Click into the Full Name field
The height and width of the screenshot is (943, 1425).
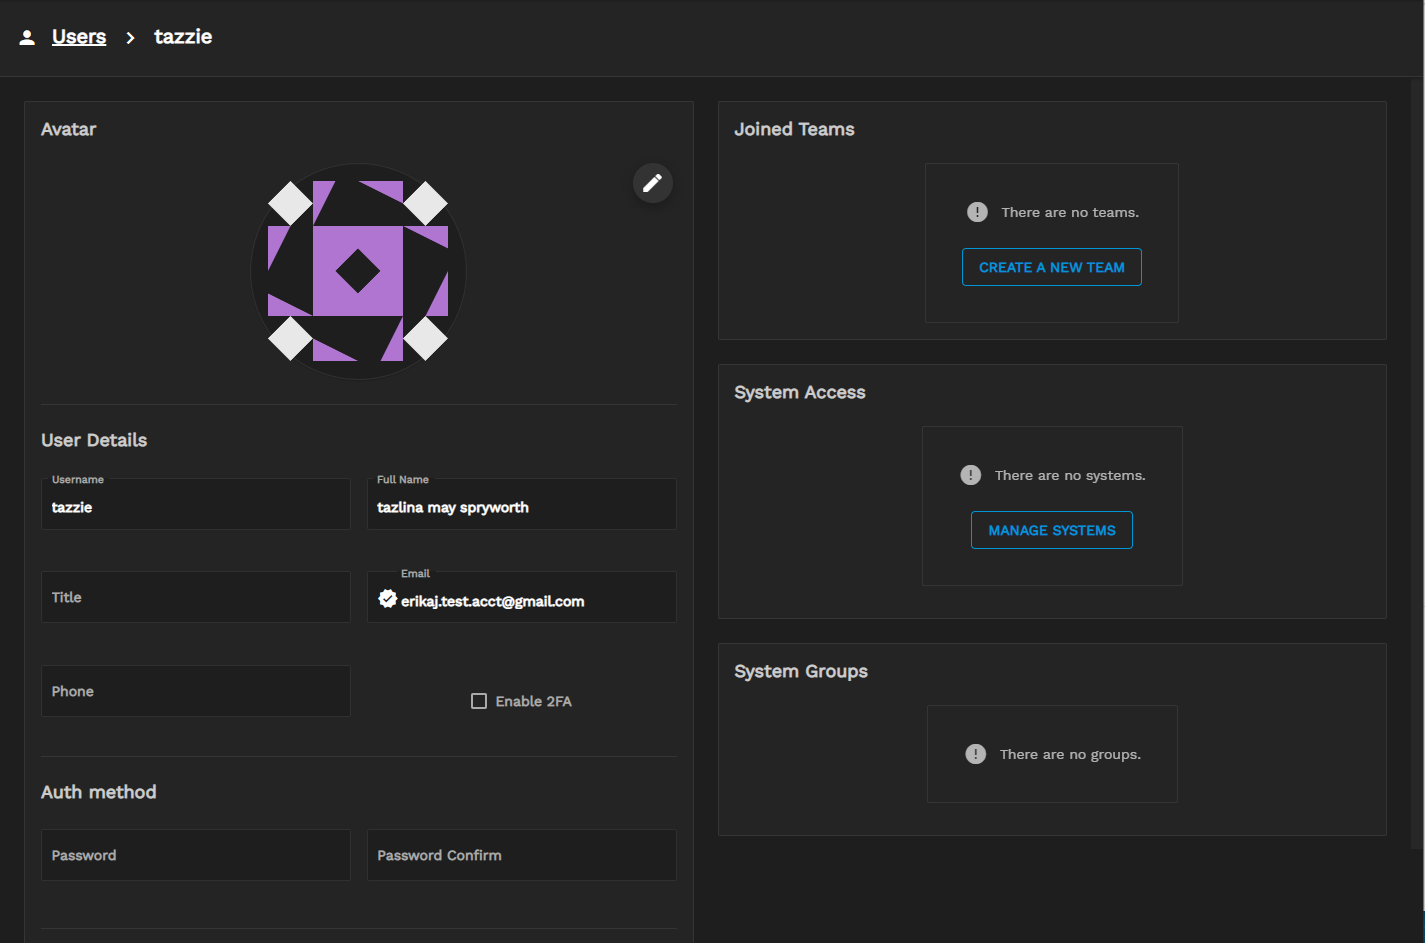521,507
